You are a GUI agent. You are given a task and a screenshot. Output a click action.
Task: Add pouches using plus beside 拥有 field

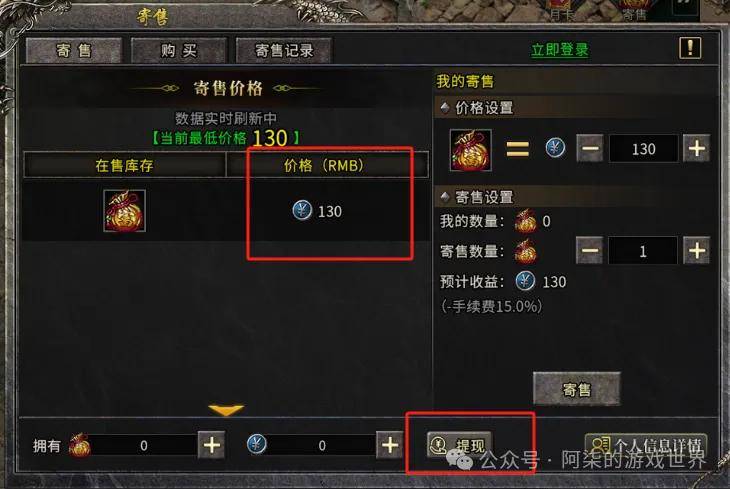point(211,445)
